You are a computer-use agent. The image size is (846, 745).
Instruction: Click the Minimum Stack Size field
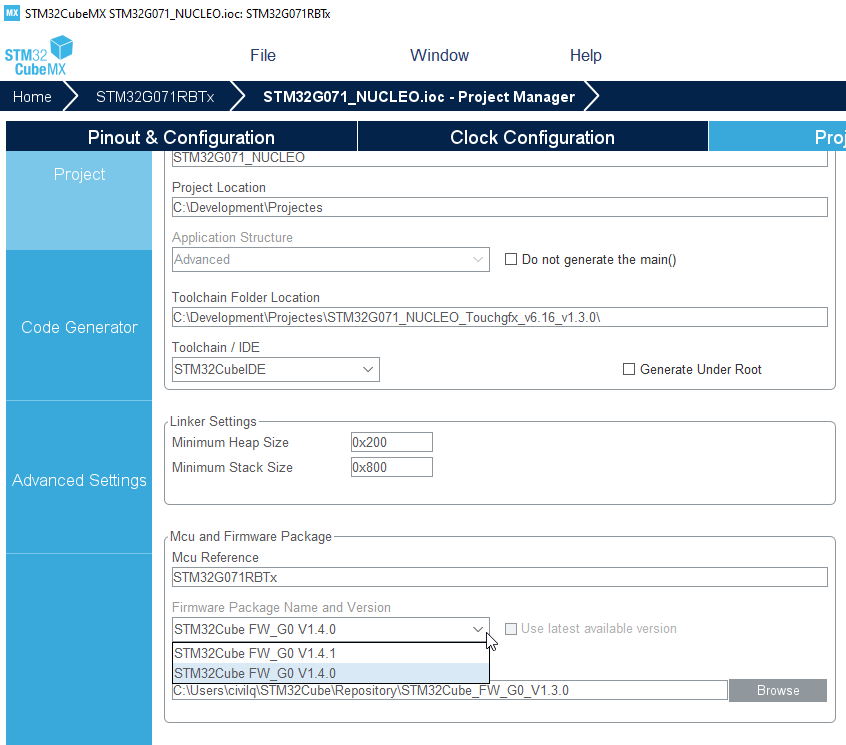(x=391, y=467)
